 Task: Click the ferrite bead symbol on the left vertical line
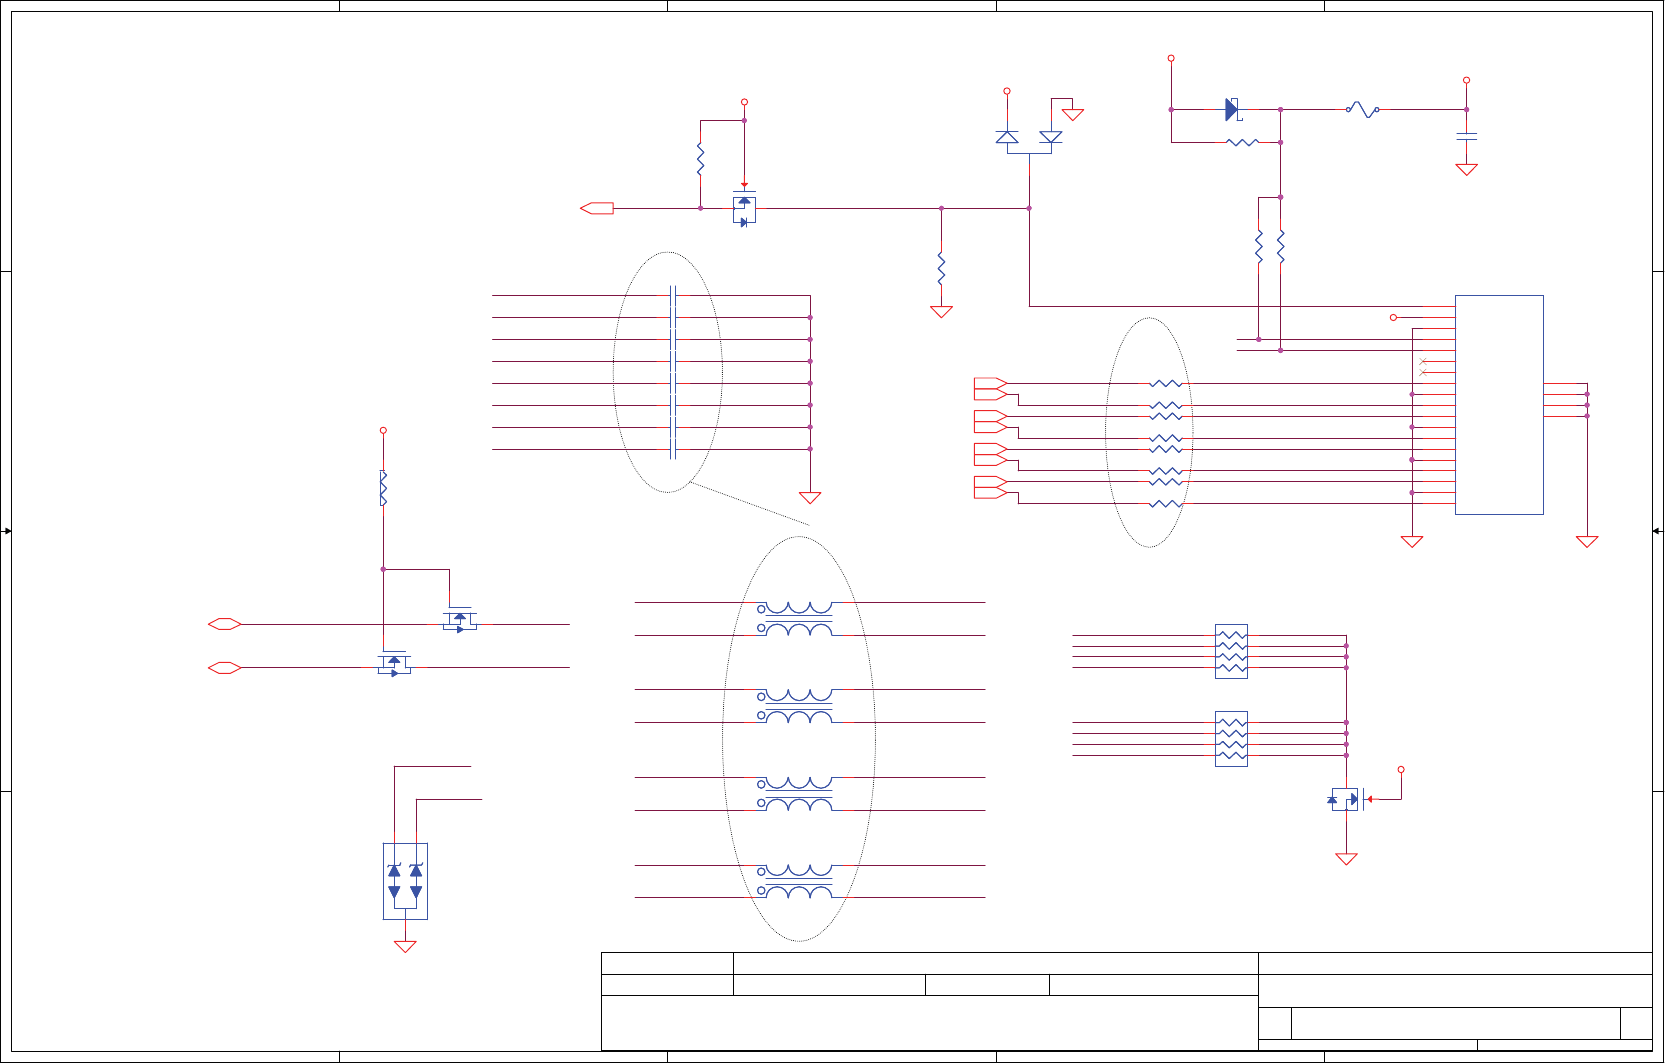(x=383, y=488)
